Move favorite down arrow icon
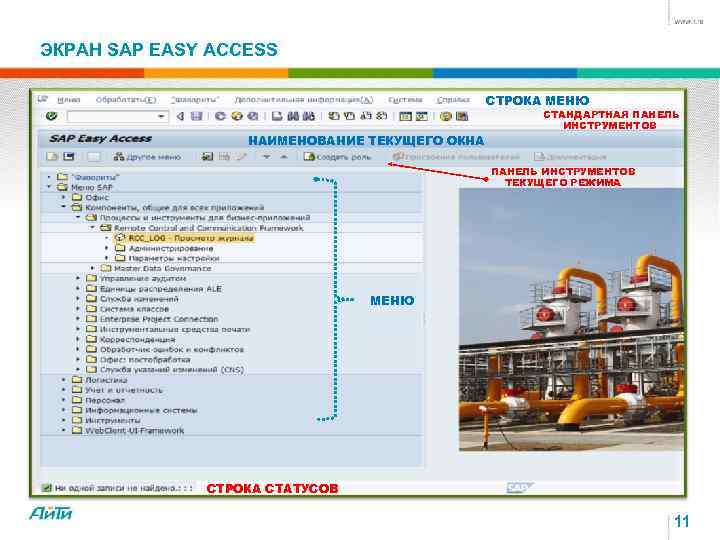The height and width of the screenshot is (540, 720). point(266,157)
